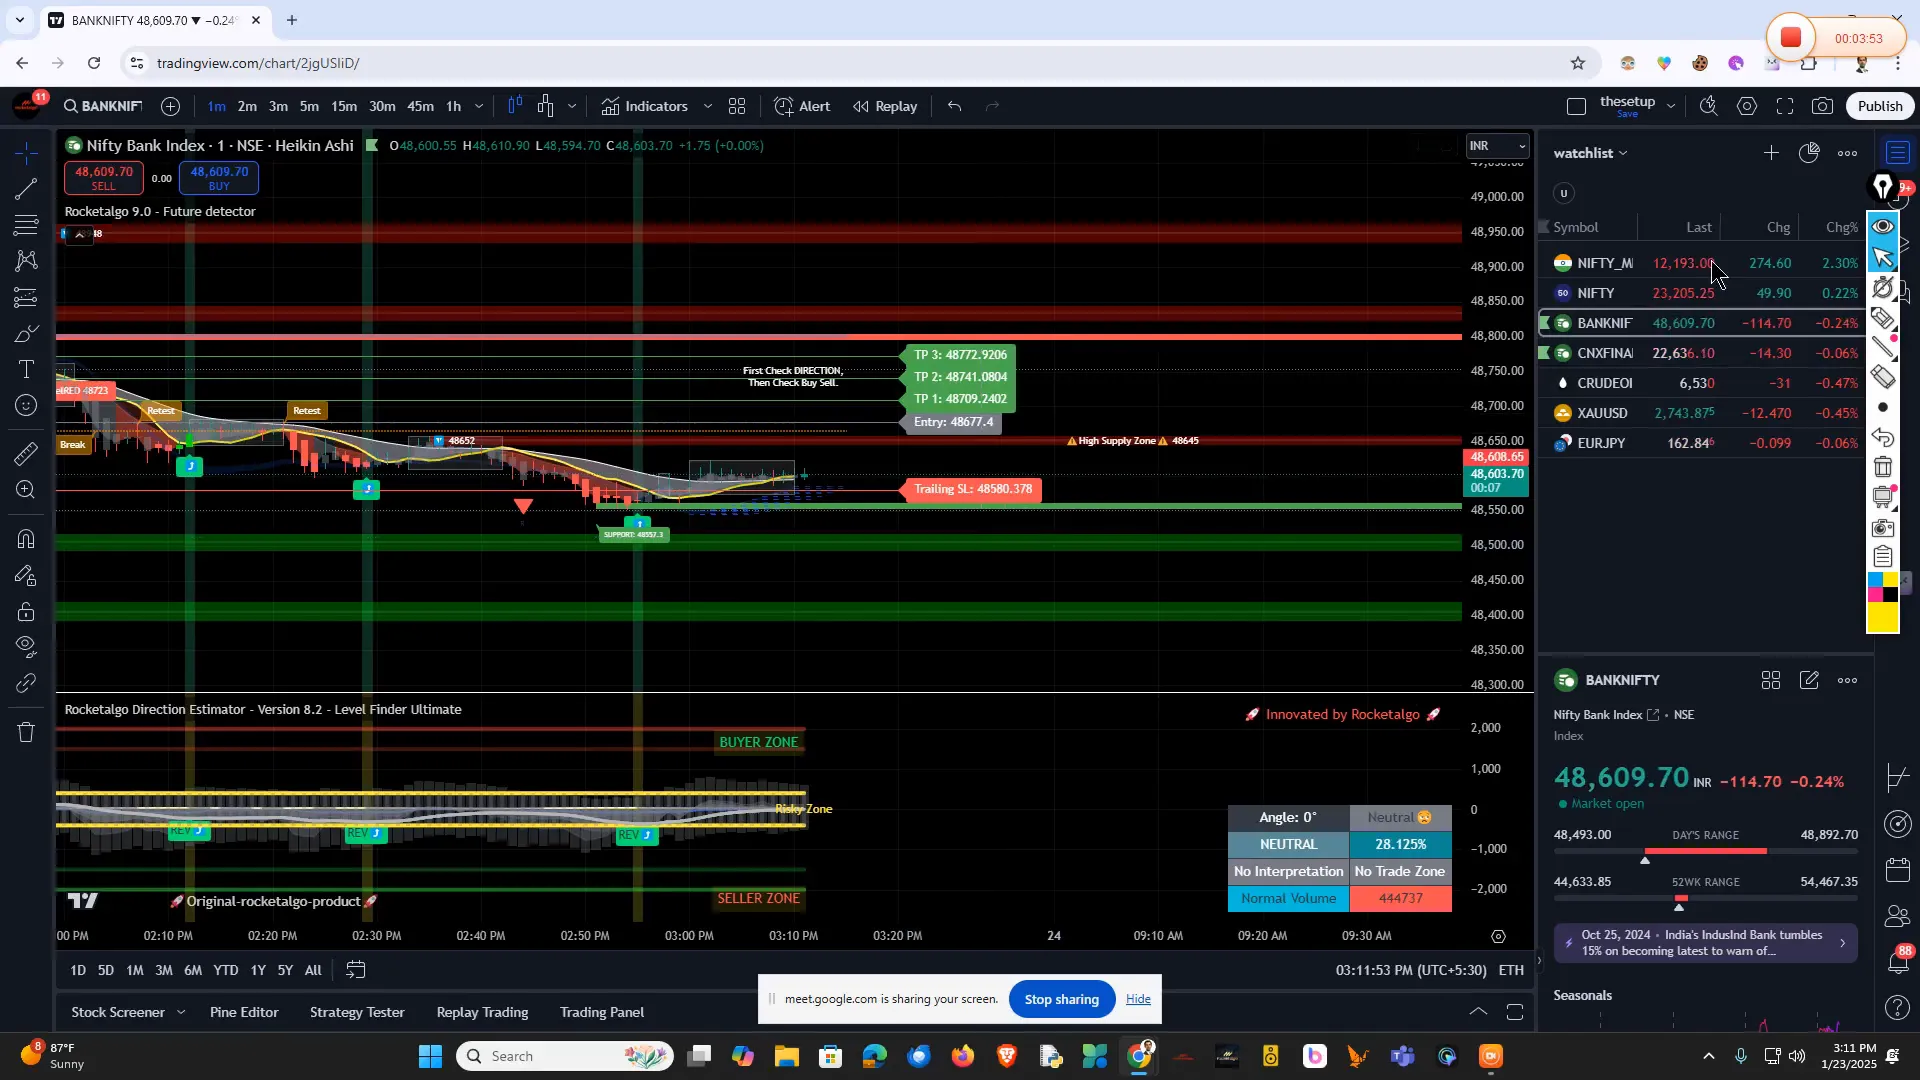Viewport: 1920px width, 1080px height.
Task: Take a chart snapshot with the camera icon
Action: [x=1822, y=105]
